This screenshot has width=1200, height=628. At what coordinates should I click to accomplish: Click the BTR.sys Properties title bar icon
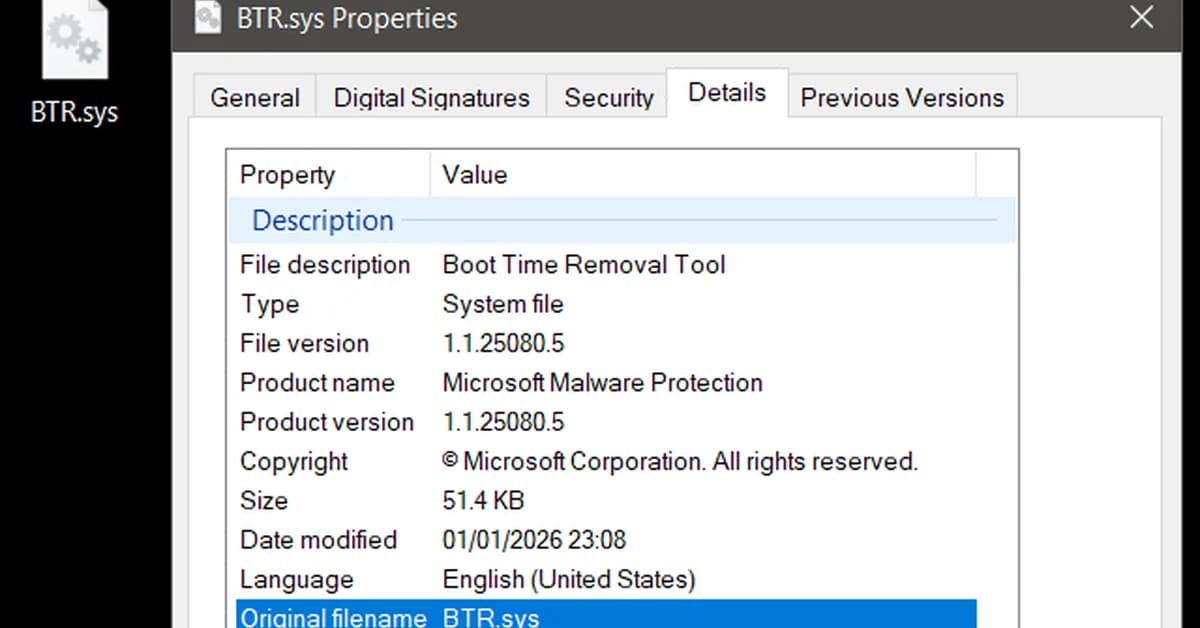pyautogui.click(x=208, y=17)
